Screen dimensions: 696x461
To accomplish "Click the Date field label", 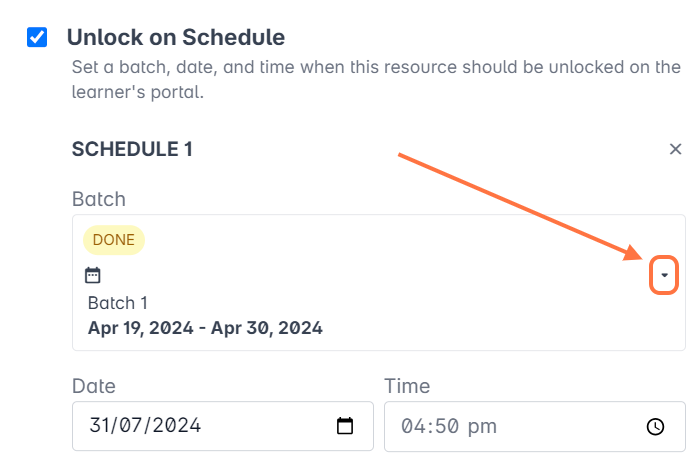I will (94, 386).
